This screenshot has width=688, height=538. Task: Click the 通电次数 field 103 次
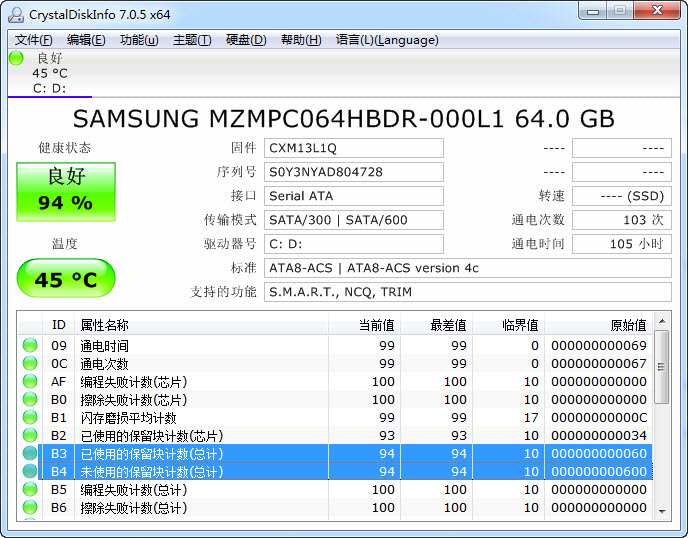[622, 220]
